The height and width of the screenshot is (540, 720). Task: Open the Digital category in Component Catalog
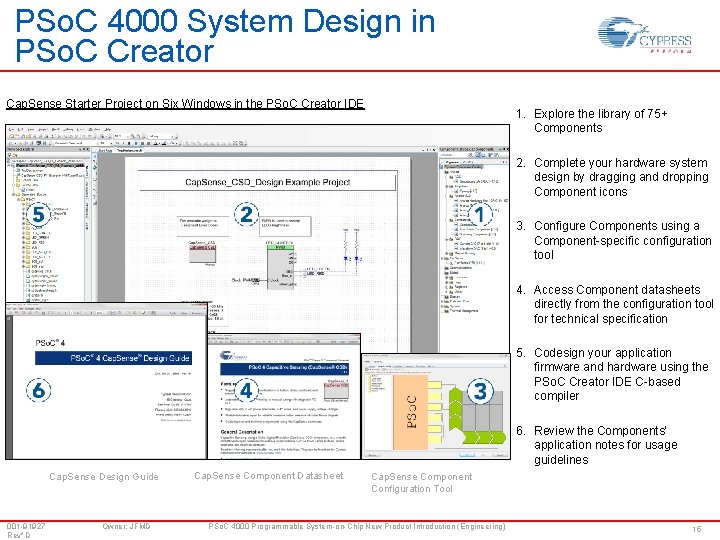[x=451, y=272]
